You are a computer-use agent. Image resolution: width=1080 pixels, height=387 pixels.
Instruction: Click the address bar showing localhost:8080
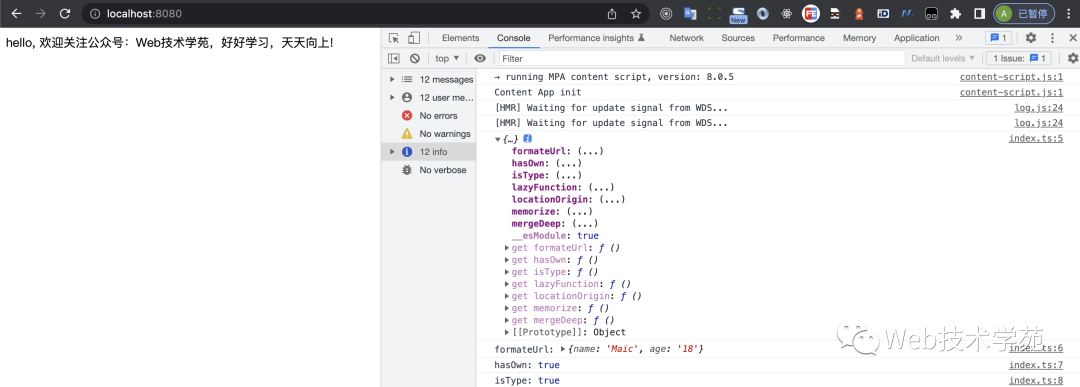pyautogui.click(x=344, y=13)
